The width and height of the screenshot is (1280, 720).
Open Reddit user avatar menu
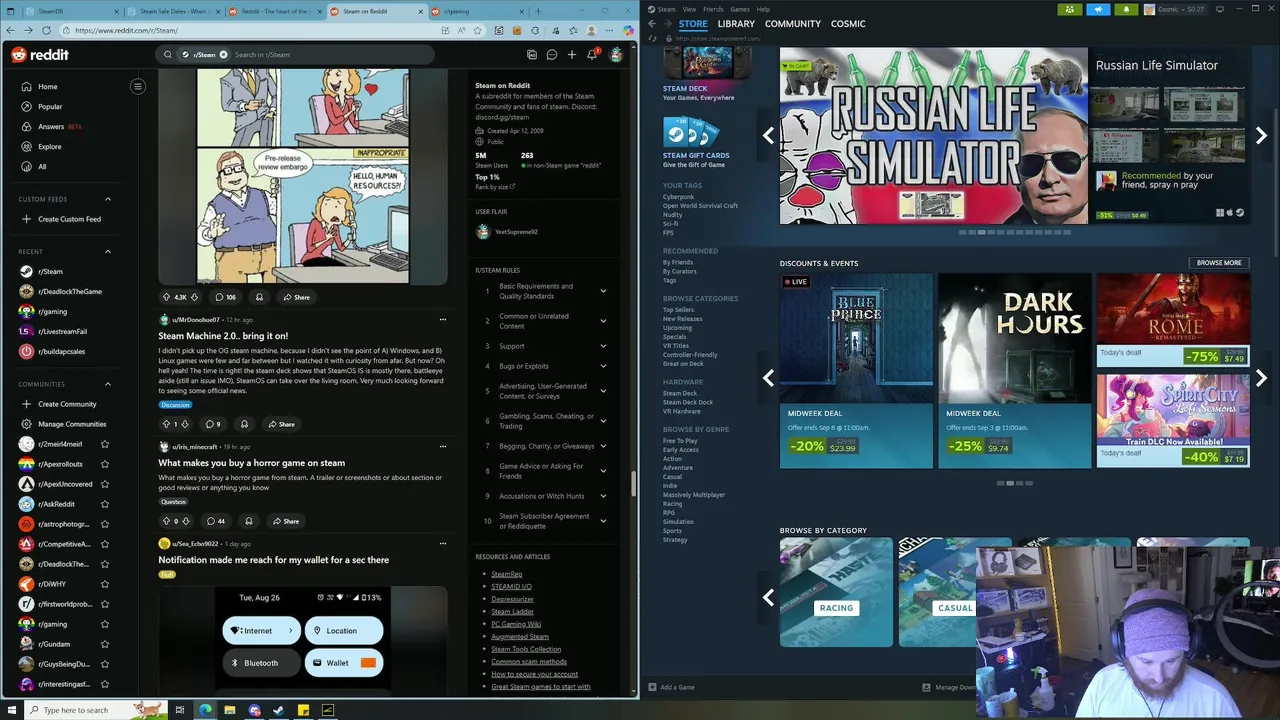[616, 55]
